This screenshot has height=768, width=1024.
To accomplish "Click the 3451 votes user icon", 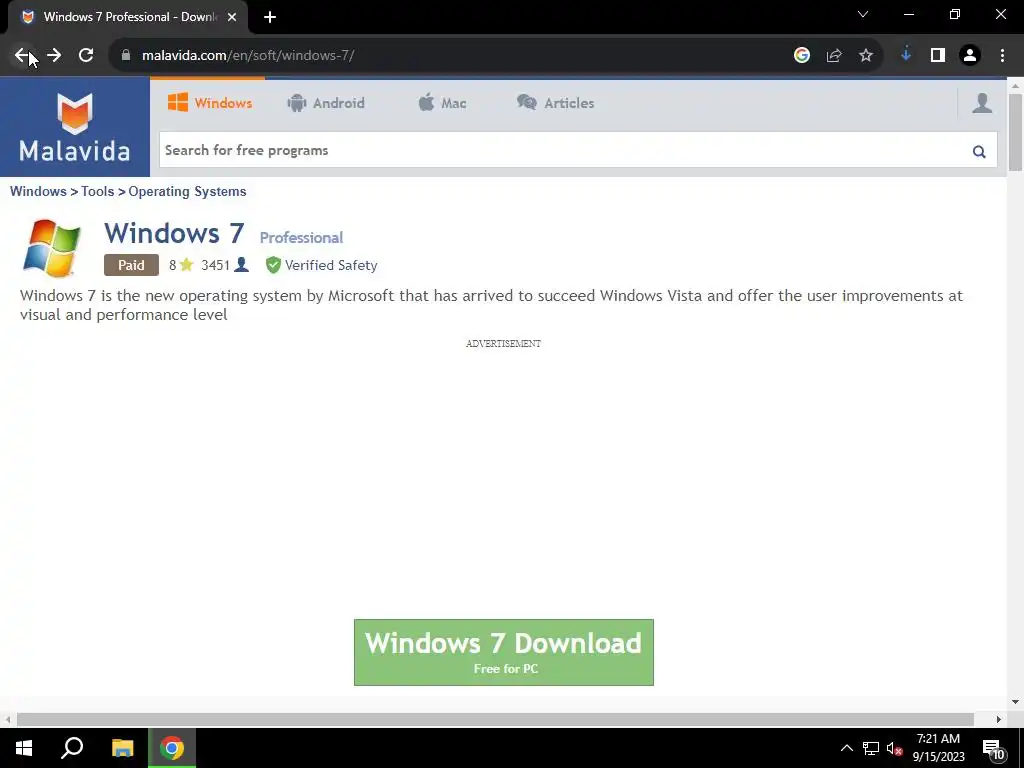I will (x=242, y=264).
